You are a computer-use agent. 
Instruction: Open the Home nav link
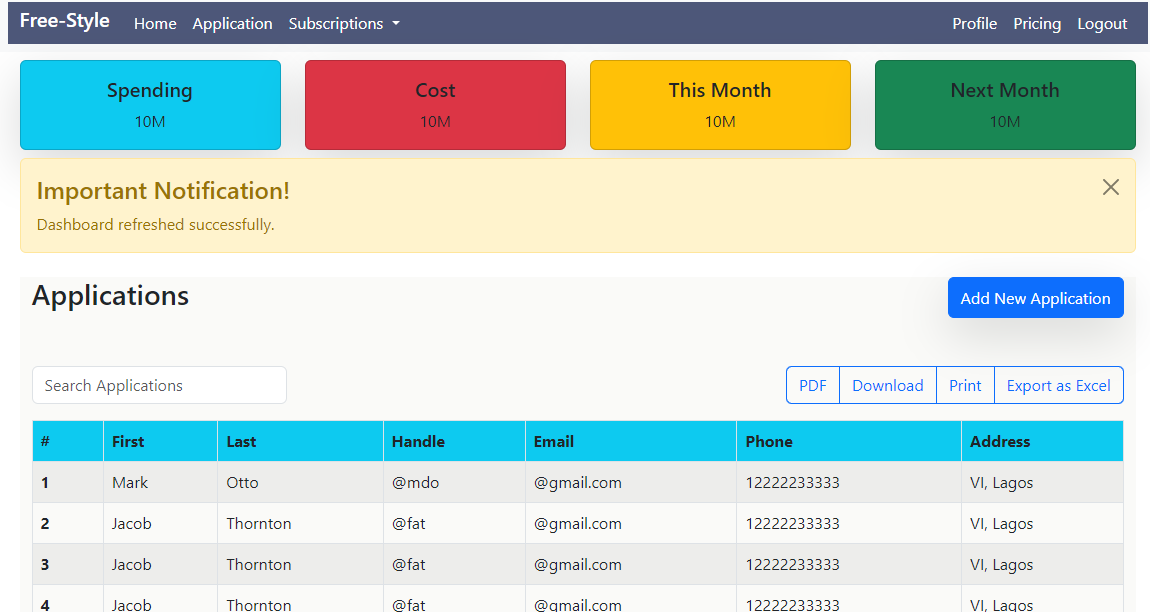[x=155, y=24]
